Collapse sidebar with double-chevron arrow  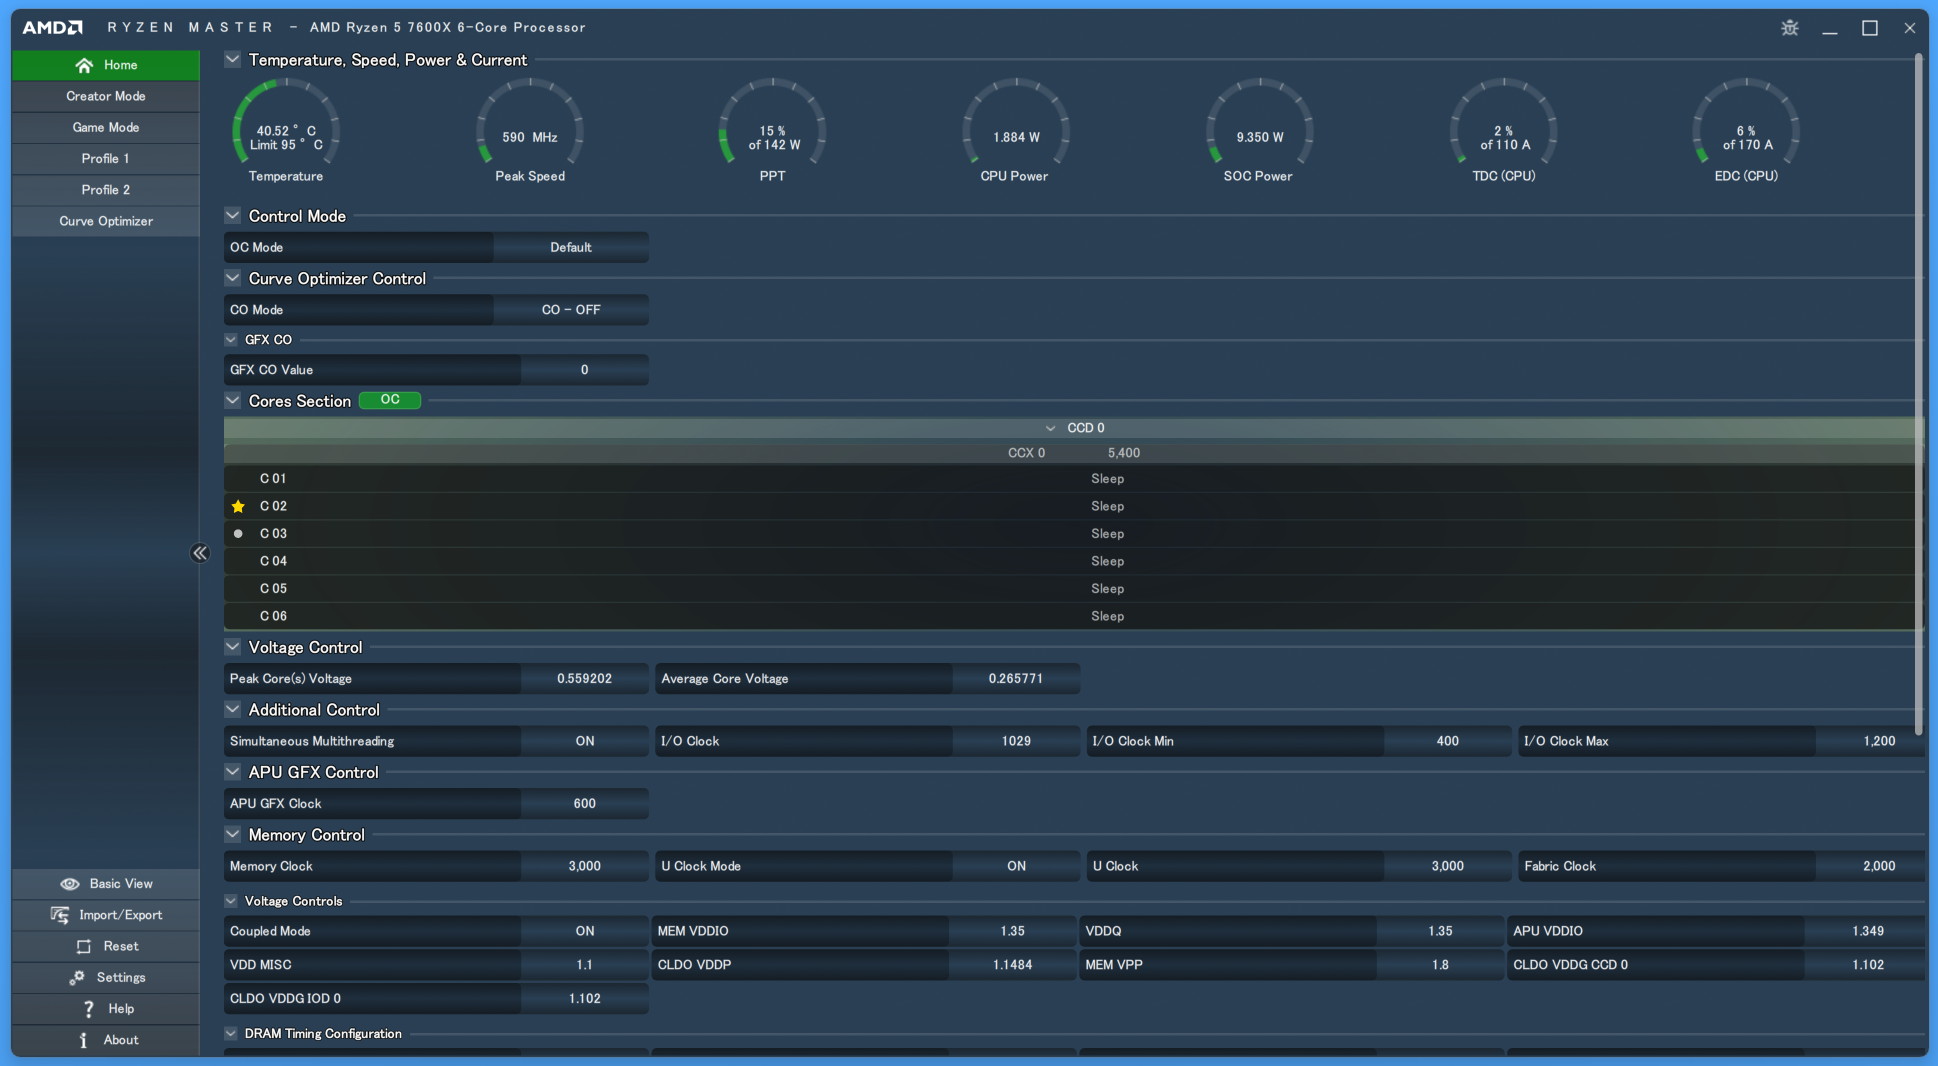(200, 553)
